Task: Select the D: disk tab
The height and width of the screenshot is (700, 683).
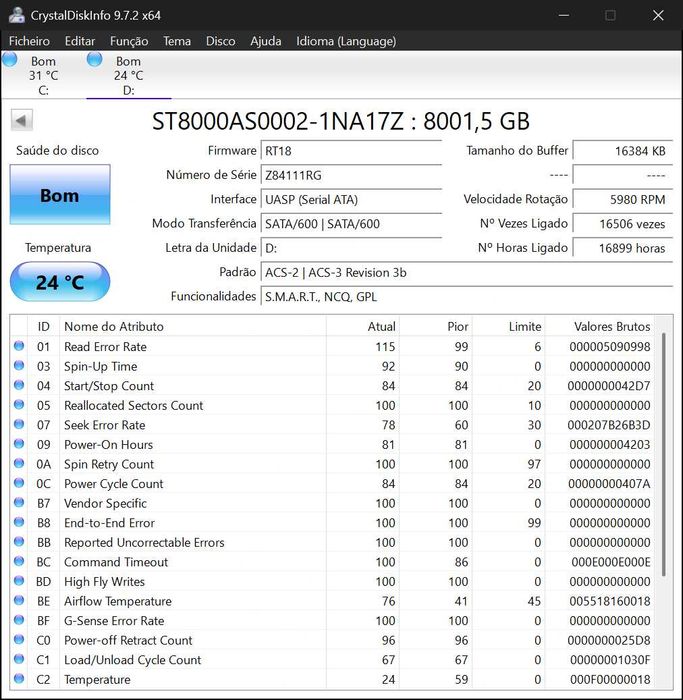Action: tap(128, 76)
